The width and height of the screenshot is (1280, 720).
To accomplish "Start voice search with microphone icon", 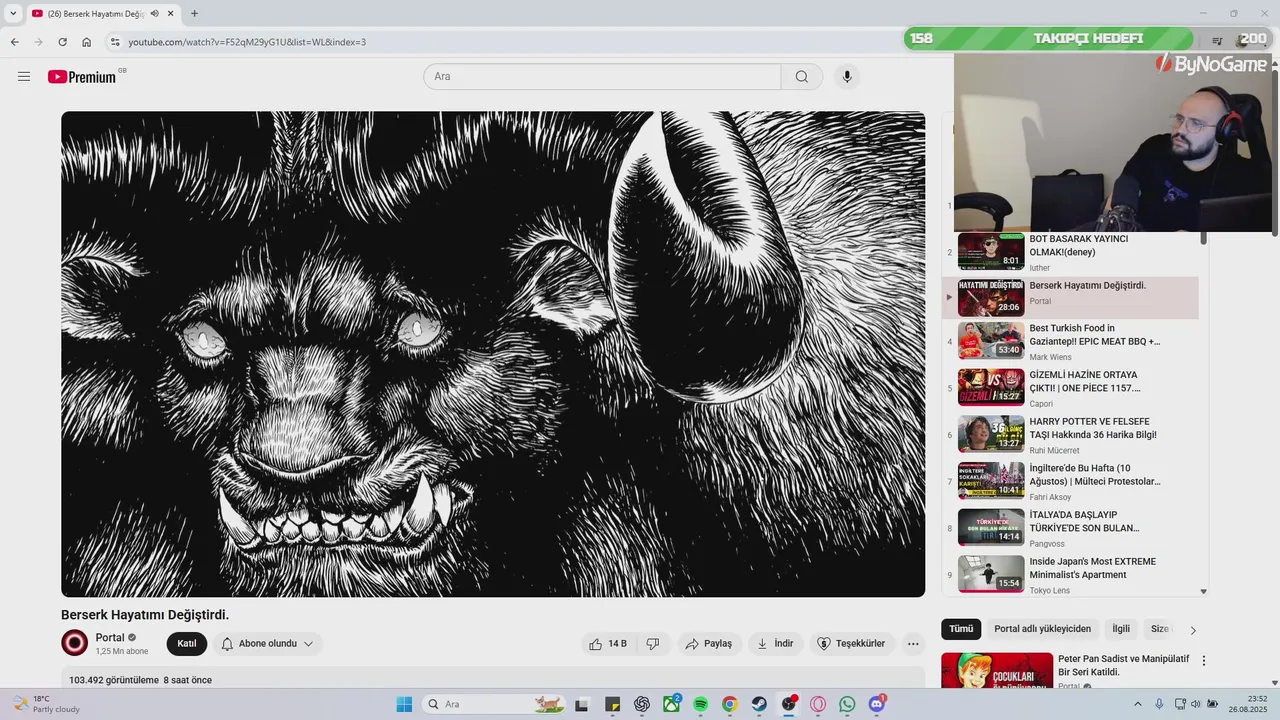I will point(847,77).
